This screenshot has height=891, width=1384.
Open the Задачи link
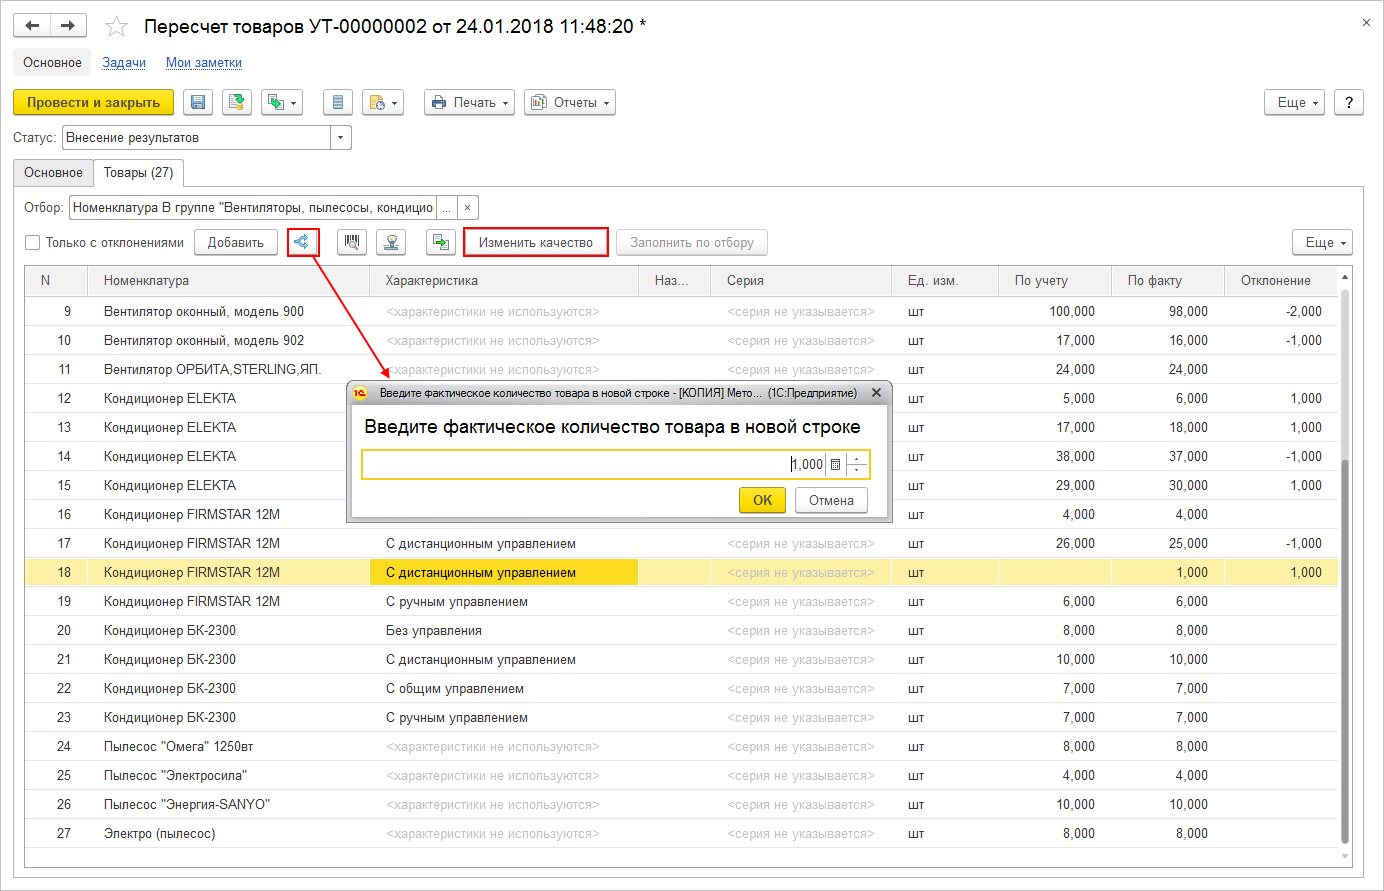(x=124, y=62)
